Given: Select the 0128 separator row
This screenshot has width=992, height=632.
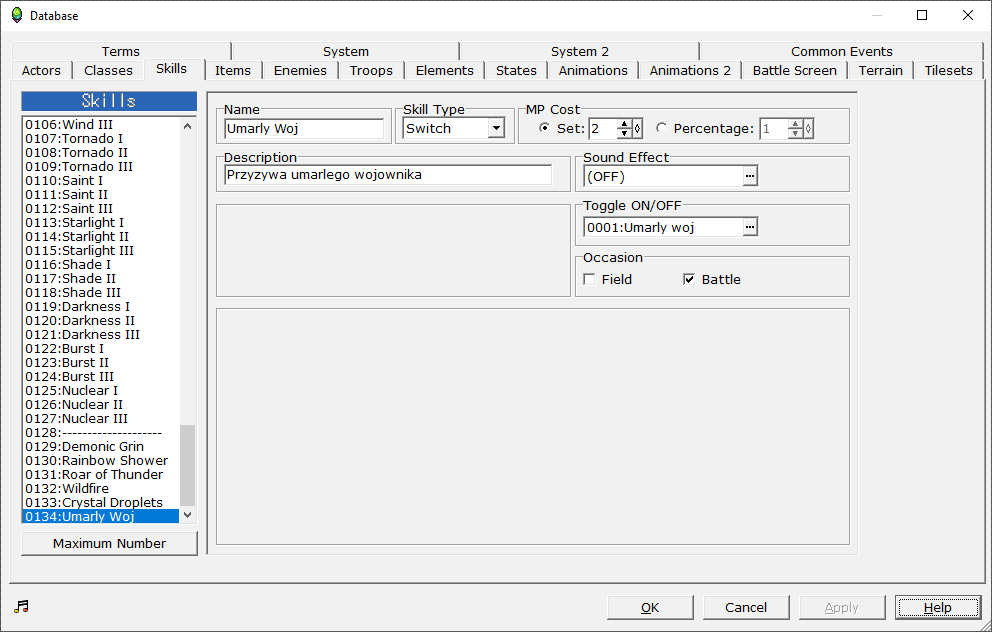Looking at the screenshot, I should coord(101,433).
